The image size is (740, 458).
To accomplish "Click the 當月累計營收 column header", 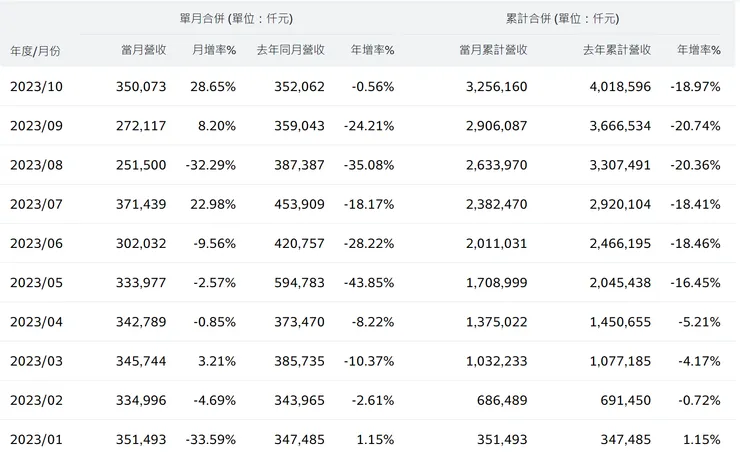I will (x=493, y=50).
